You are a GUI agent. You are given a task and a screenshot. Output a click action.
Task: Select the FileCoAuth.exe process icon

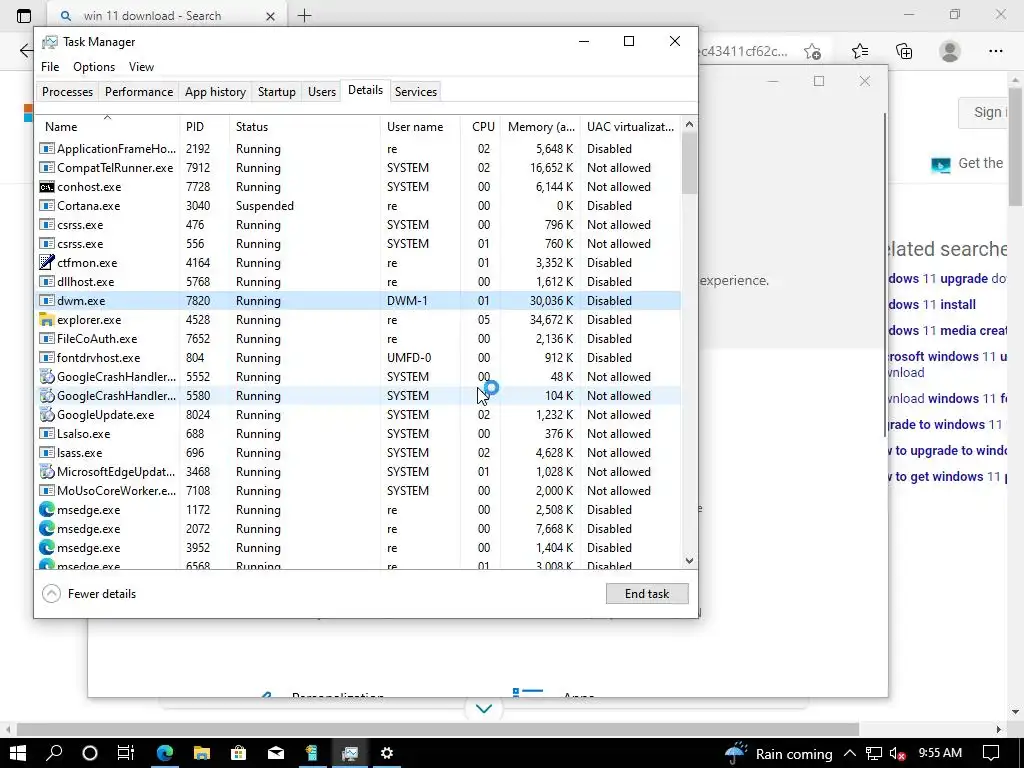[x=46, y=339]
